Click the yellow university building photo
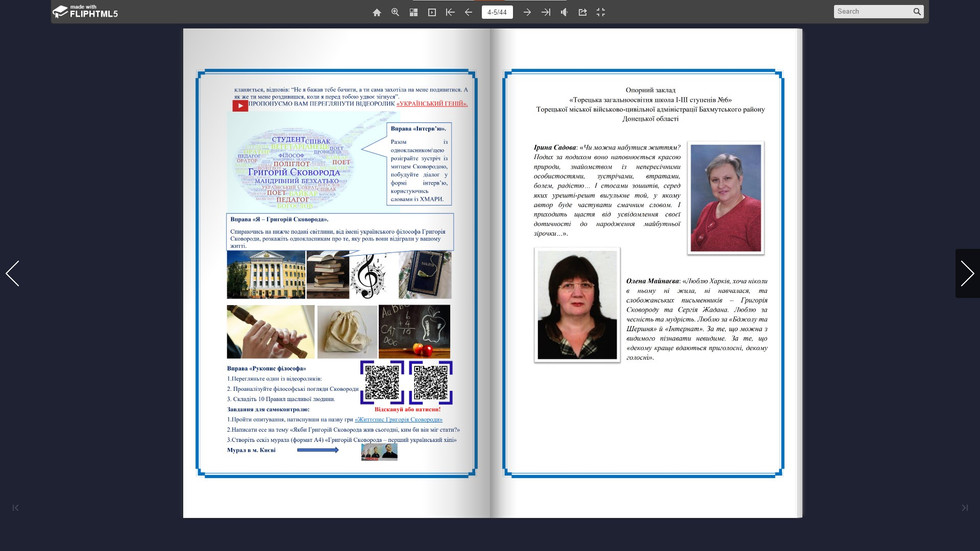980x551 pixels. click(266, 275)
